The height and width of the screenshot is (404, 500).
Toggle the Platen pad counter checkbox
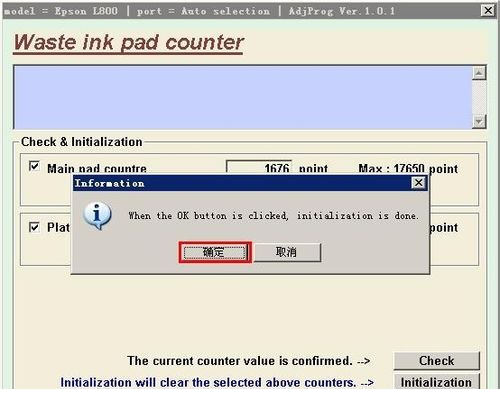[34, 227]
